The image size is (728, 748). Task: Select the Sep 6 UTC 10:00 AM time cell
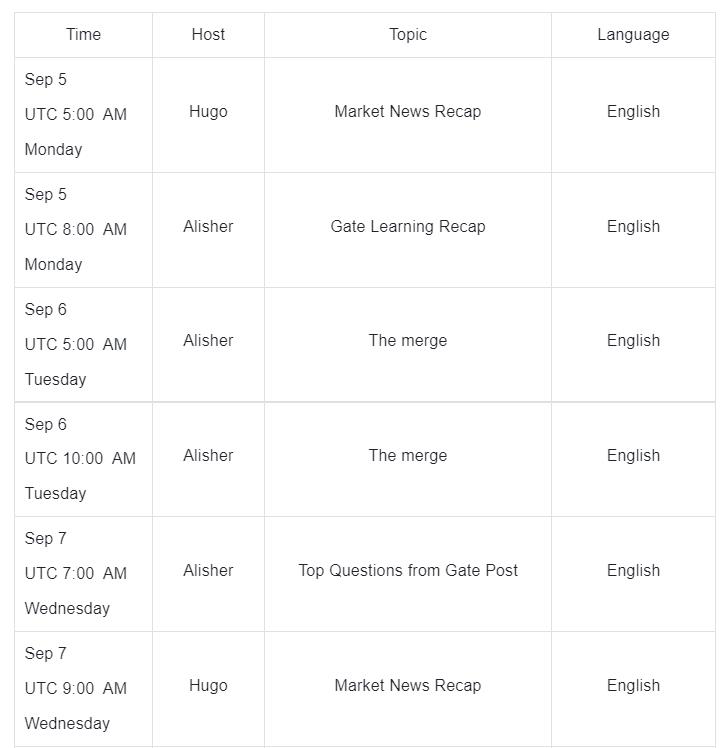coord(80,458)
